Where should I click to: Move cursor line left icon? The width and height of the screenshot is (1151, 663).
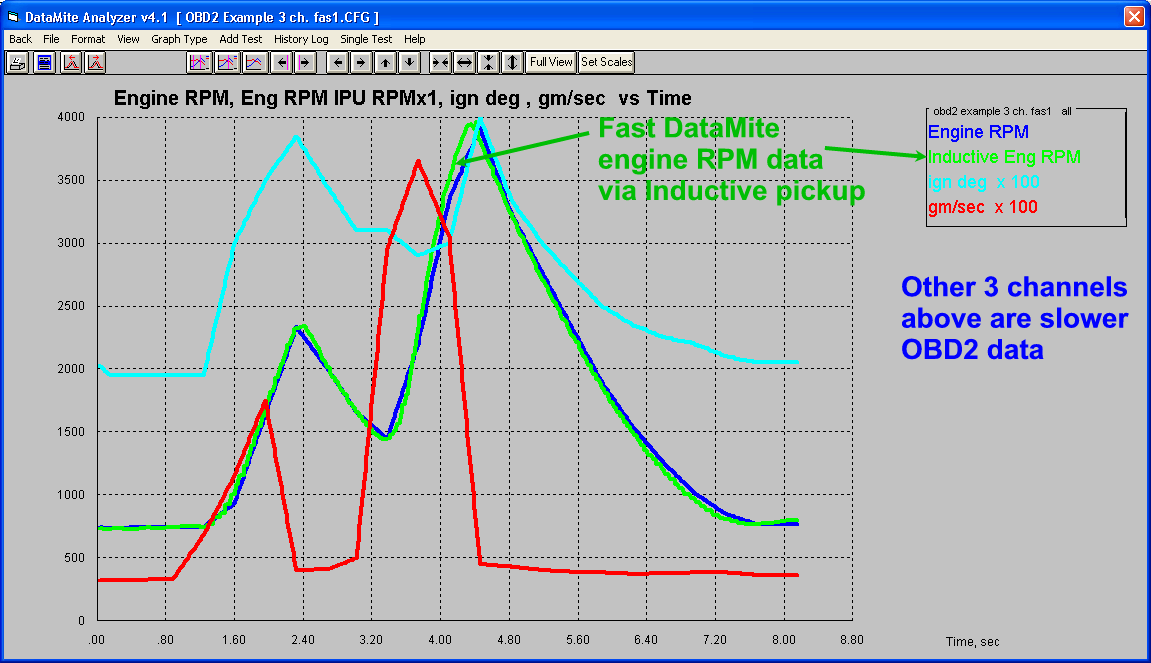[x=282, y=62]
